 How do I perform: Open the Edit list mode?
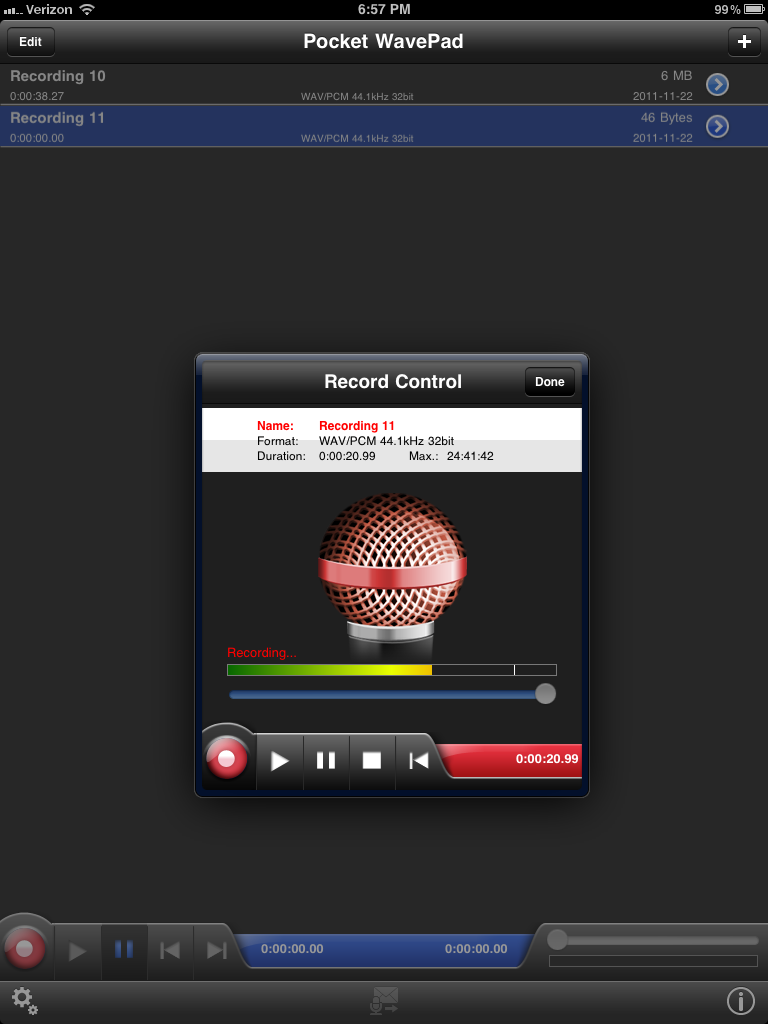point(31,42)
